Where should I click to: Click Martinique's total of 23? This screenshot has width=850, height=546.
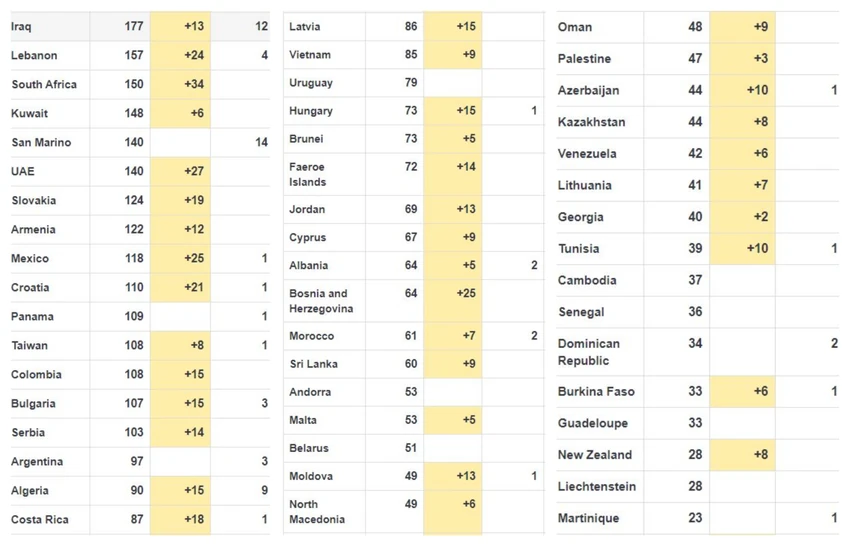(x=695, y=518)
